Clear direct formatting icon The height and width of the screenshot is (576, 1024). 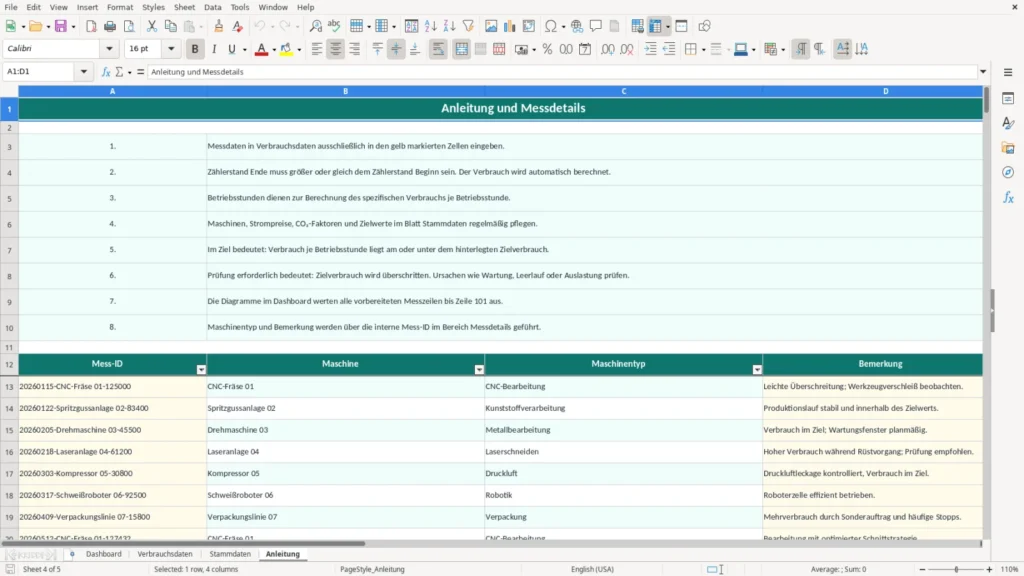click(238, 26)
